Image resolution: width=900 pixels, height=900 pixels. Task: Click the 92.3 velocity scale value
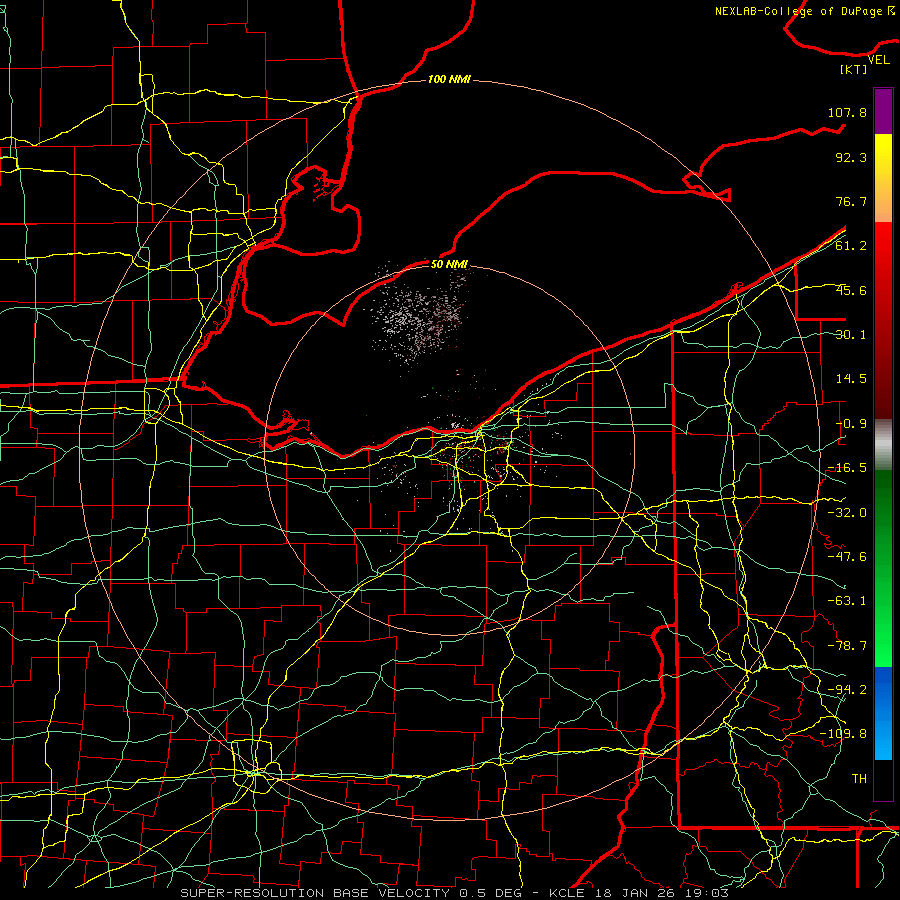(851, 157)
